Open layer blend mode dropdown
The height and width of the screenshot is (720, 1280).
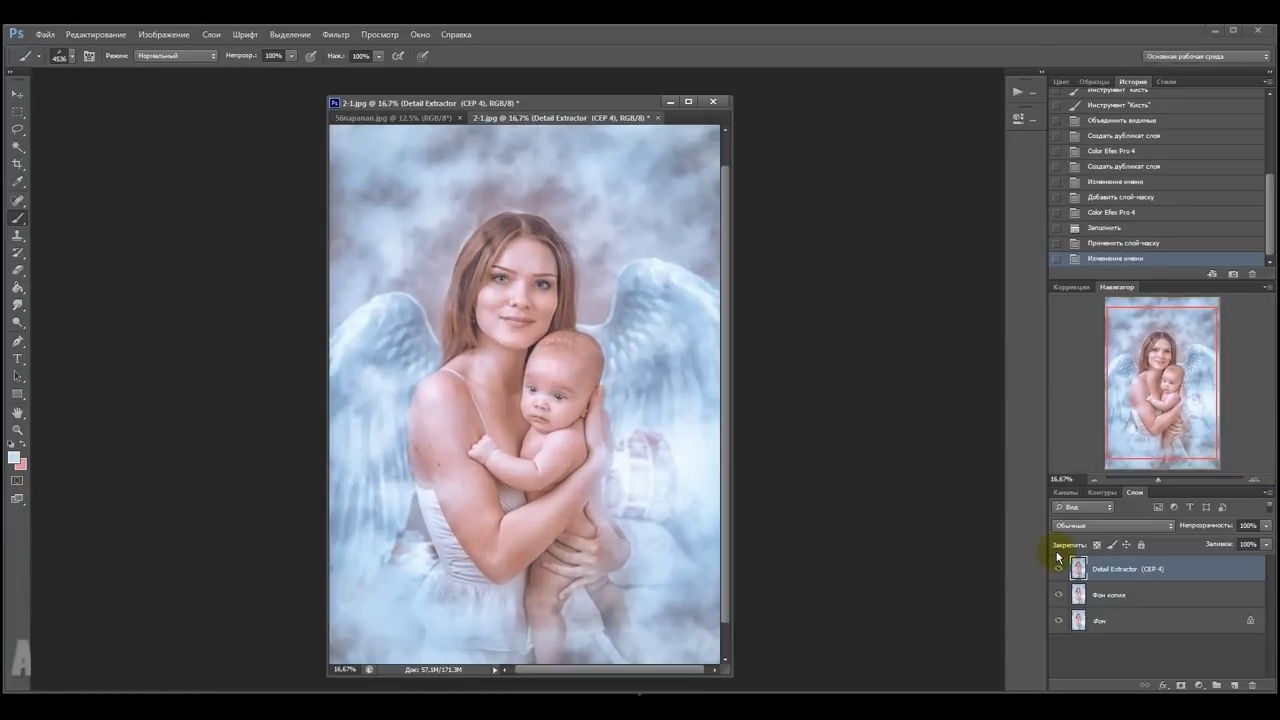[1113, 526]
